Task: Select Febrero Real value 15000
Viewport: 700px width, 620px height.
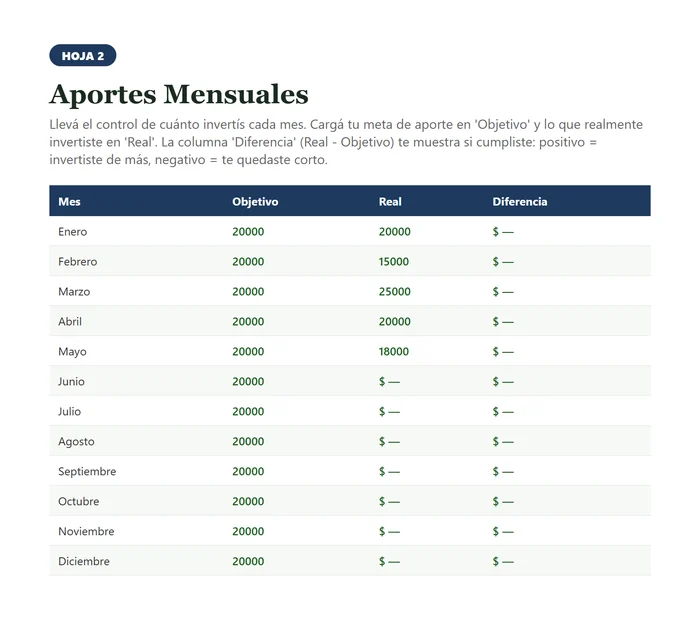Action: click(x=394, y=262)
